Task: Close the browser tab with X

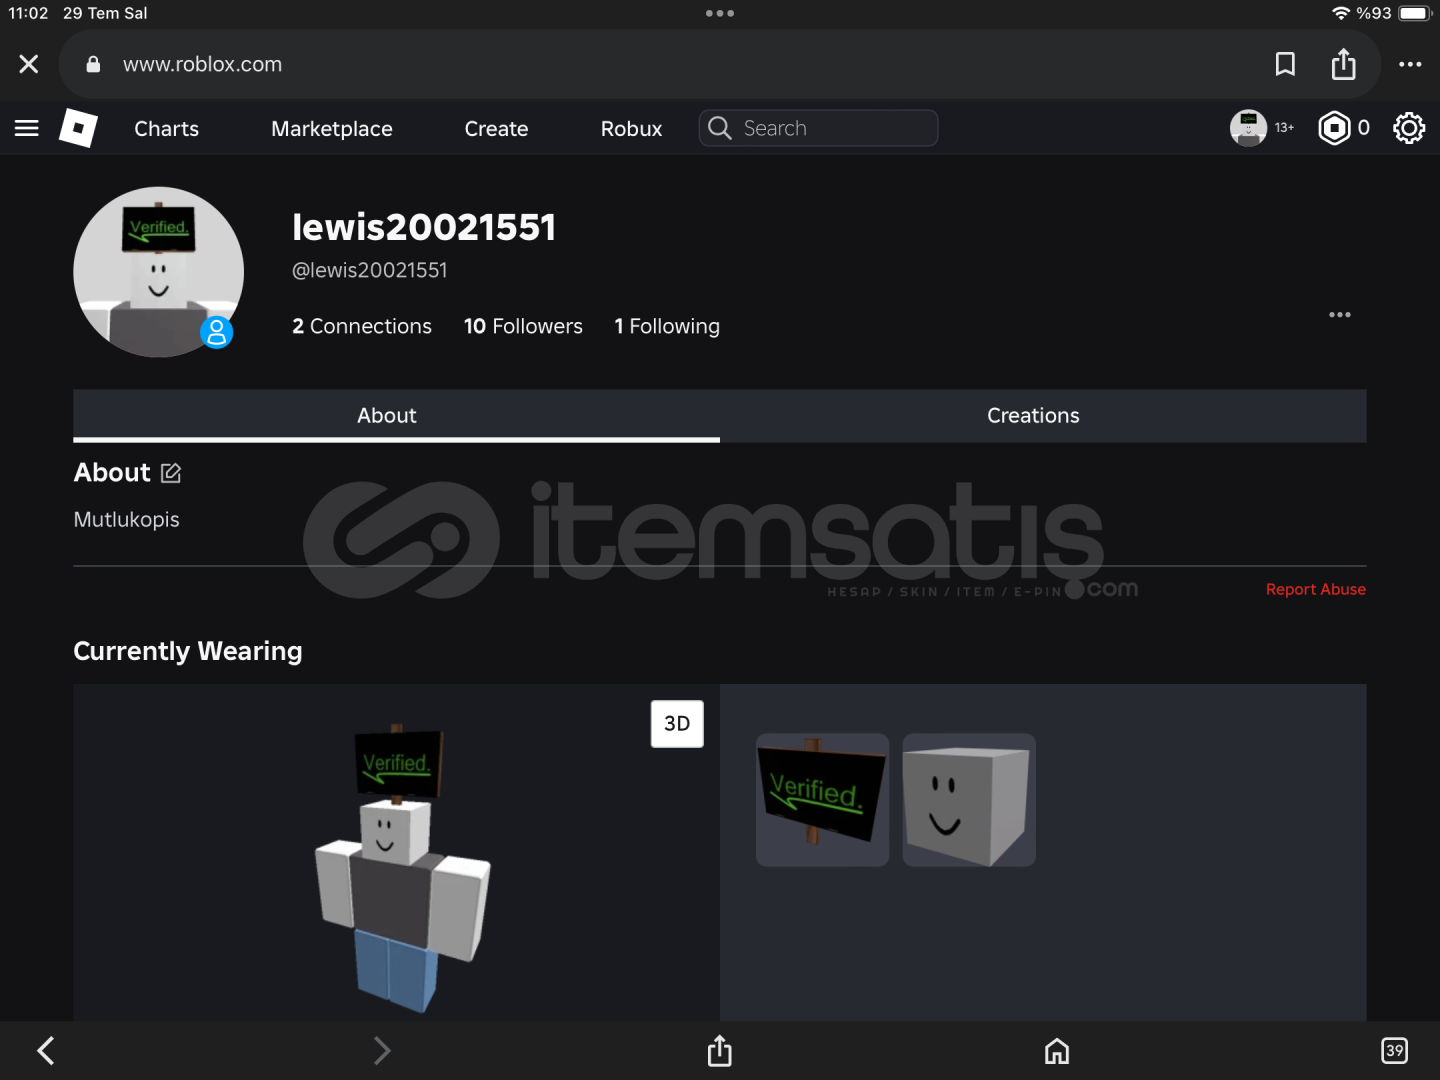Action: coord(29,64)
